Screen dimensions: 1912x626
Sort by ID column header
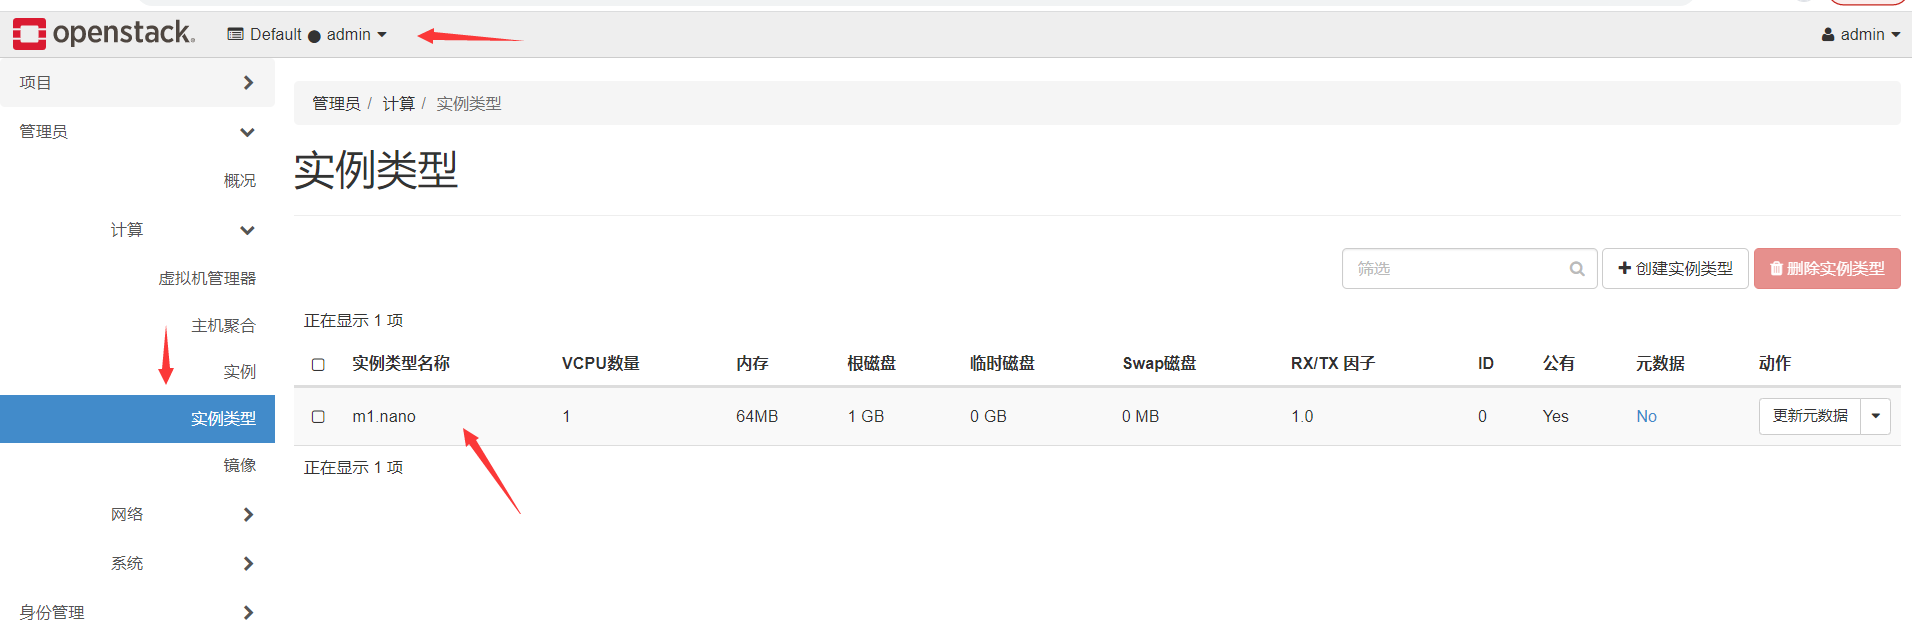(1485, 363)
